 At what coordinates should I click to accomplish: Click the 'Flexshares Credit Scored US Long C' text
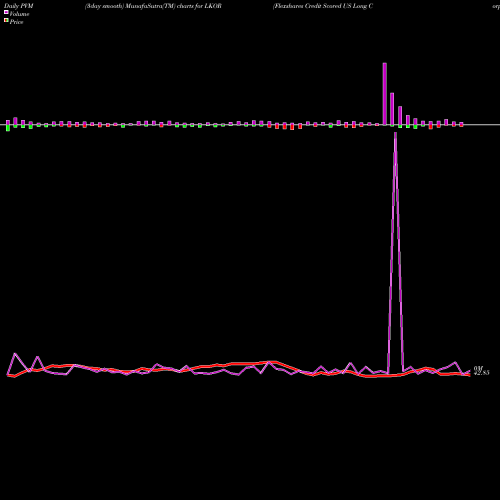(x=323, y=6)
